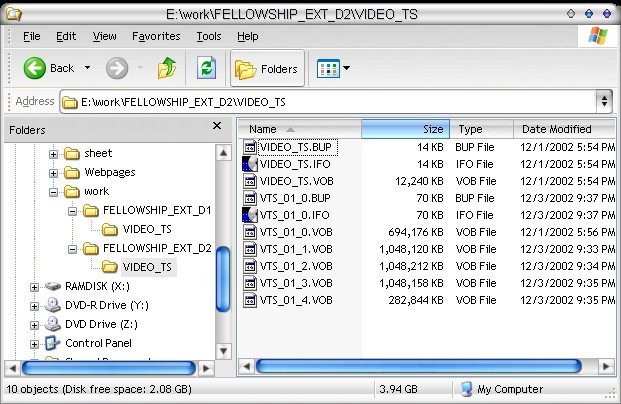This screenshot has height=404, width=621.
Task: Open the Edit menu
Action: [x=66, y=36]
